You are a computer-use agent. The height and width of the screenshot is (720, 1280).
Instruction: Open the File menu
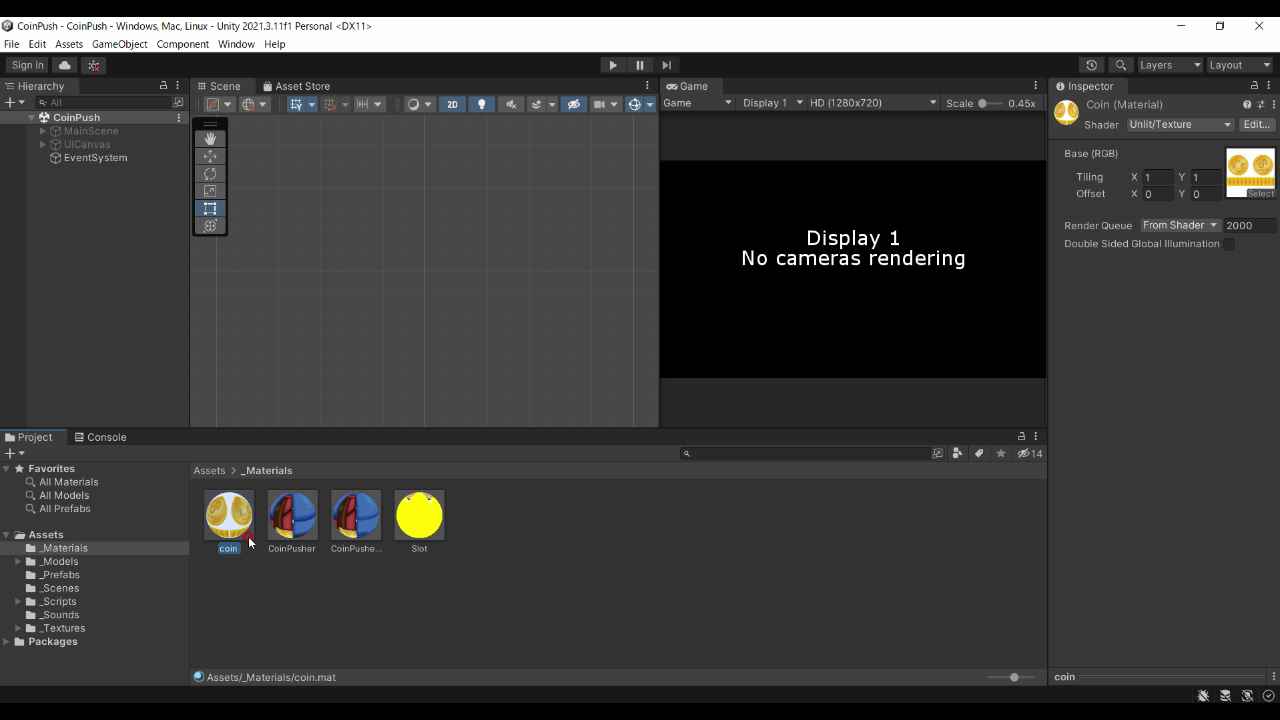point(12,44)
